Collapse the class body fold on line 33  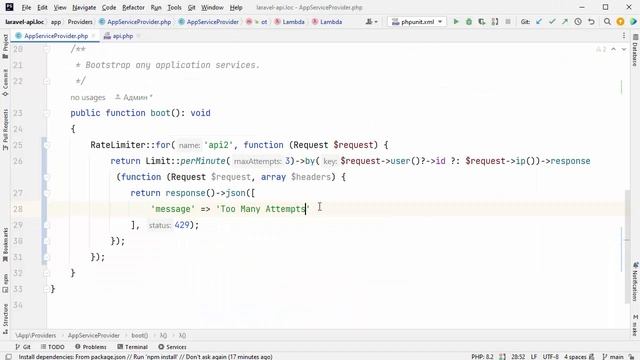pyautogui.click(x=46, y=289)
